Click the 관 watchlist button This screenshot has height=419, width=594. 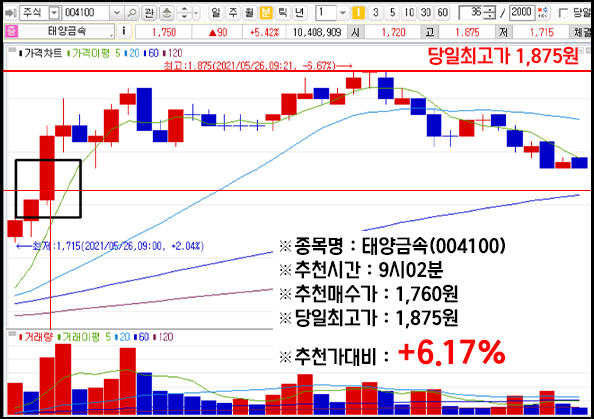tap(149, 13)
